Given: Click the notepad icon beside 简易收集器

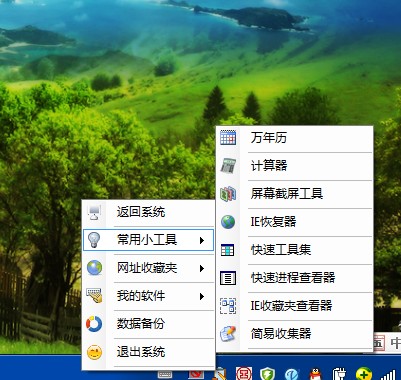Looking at the screenshot, I should (x=228, y=334).
